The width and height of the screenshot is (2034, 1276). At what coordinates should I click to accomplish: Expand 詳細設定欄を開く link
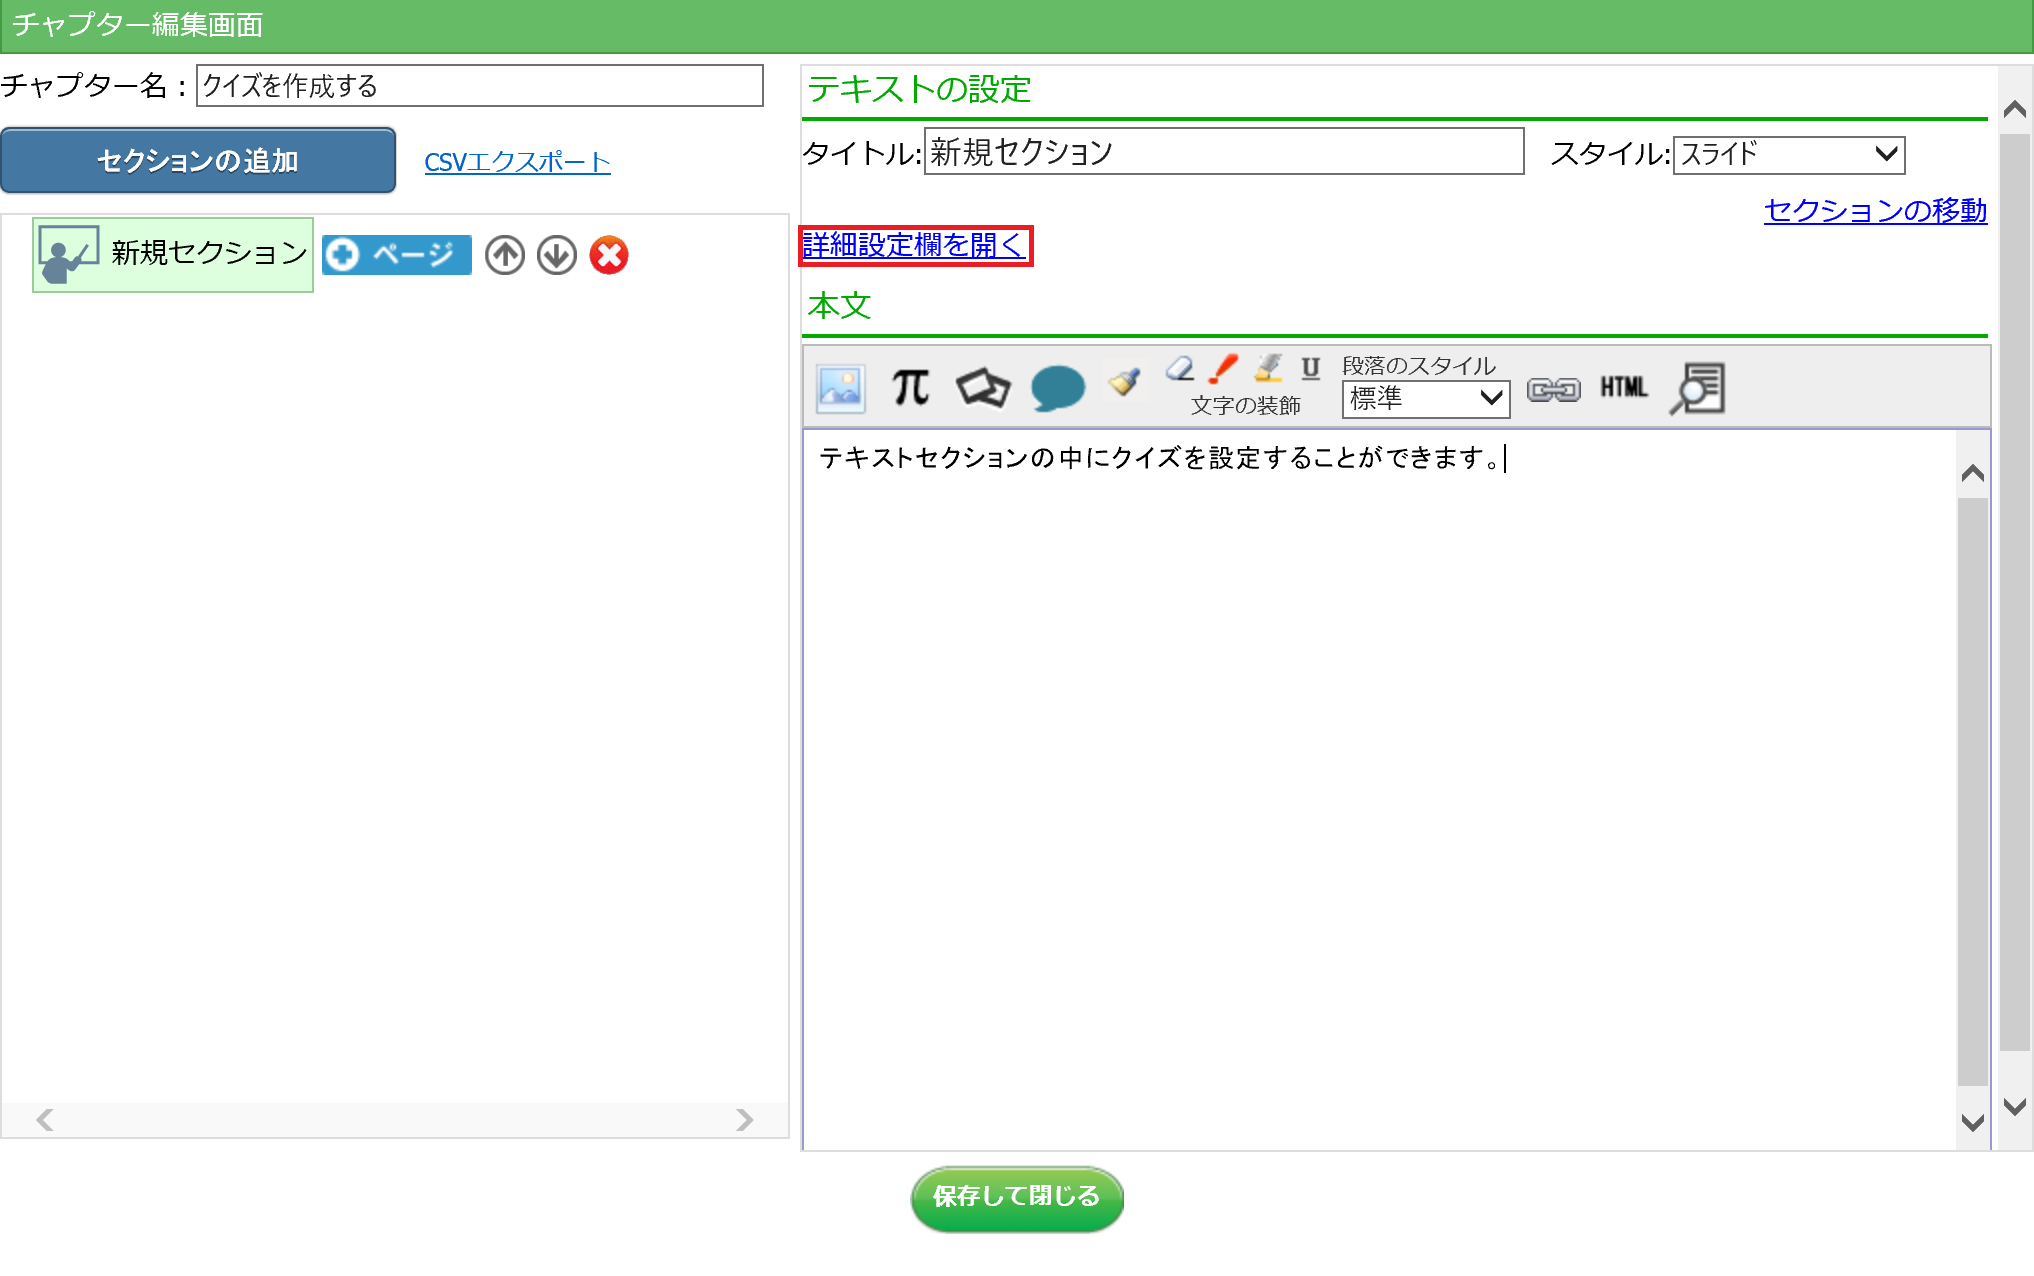click(x=914, y=246)
